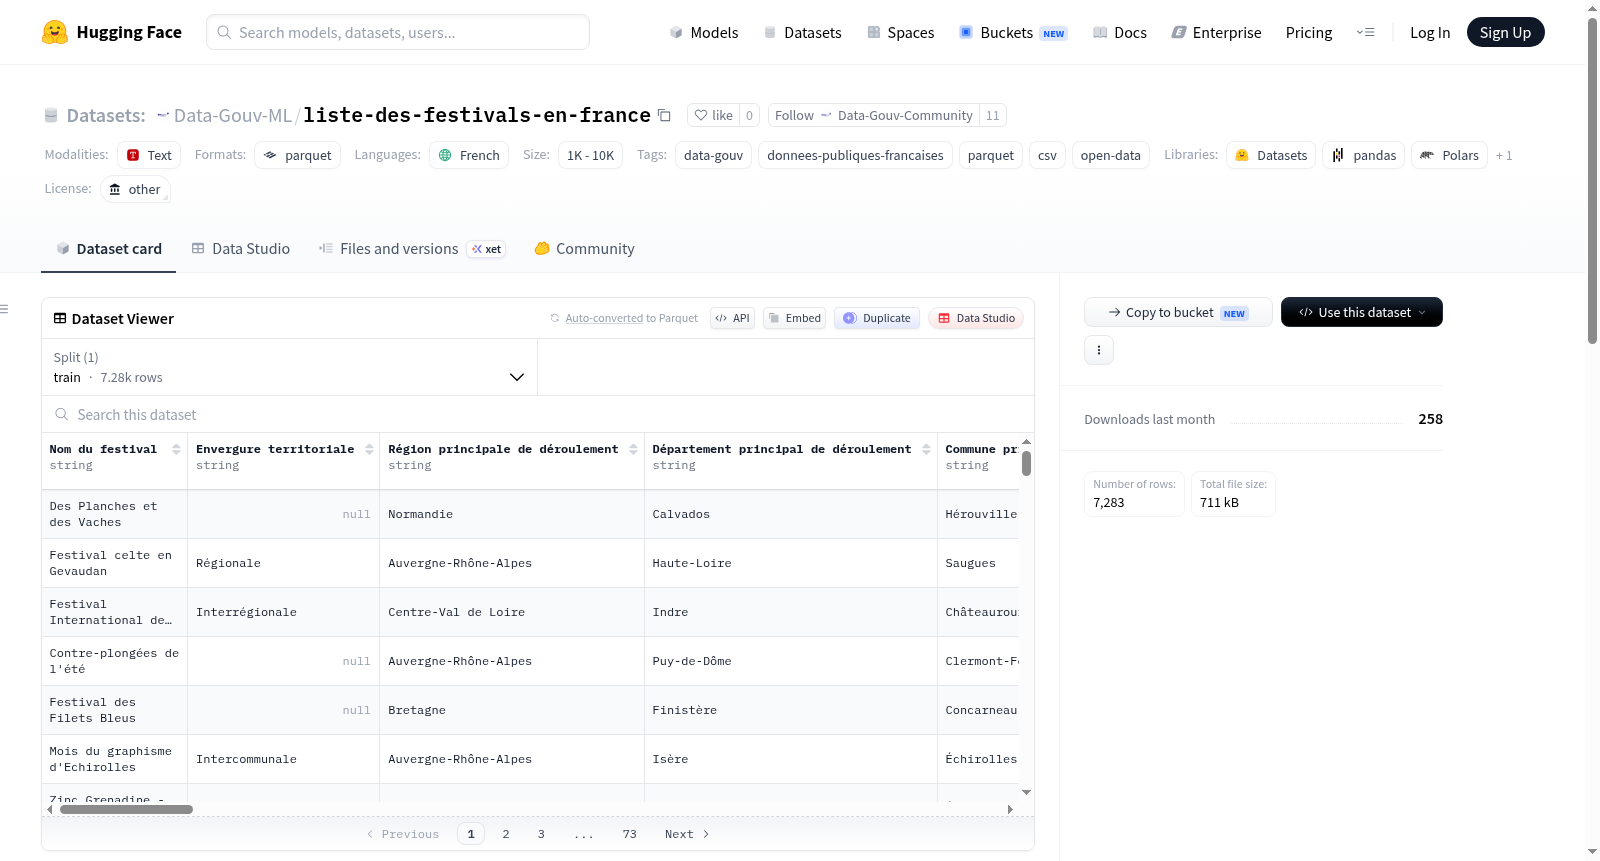Click the Polars library tag
The width and height of the screenshot is (1600, 861).
1449,155
